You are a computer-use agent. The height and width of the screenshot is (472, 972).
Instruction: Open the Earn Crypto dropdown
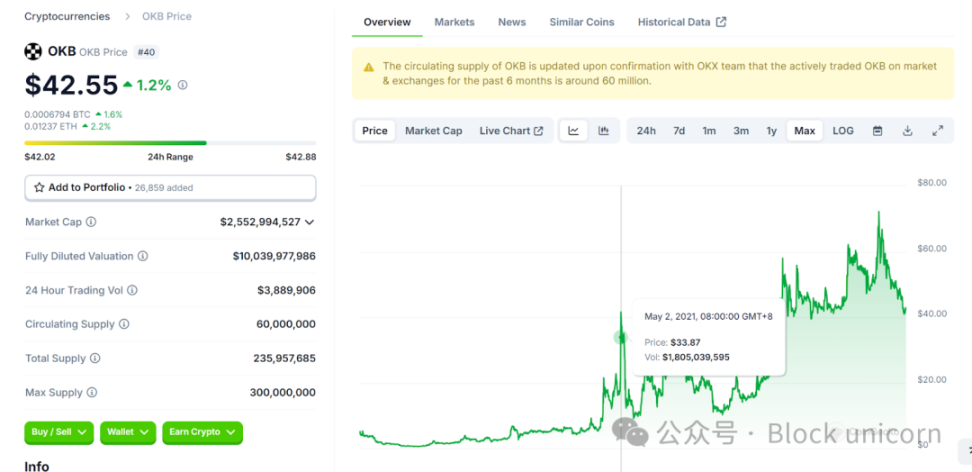[x=202, y=432]
